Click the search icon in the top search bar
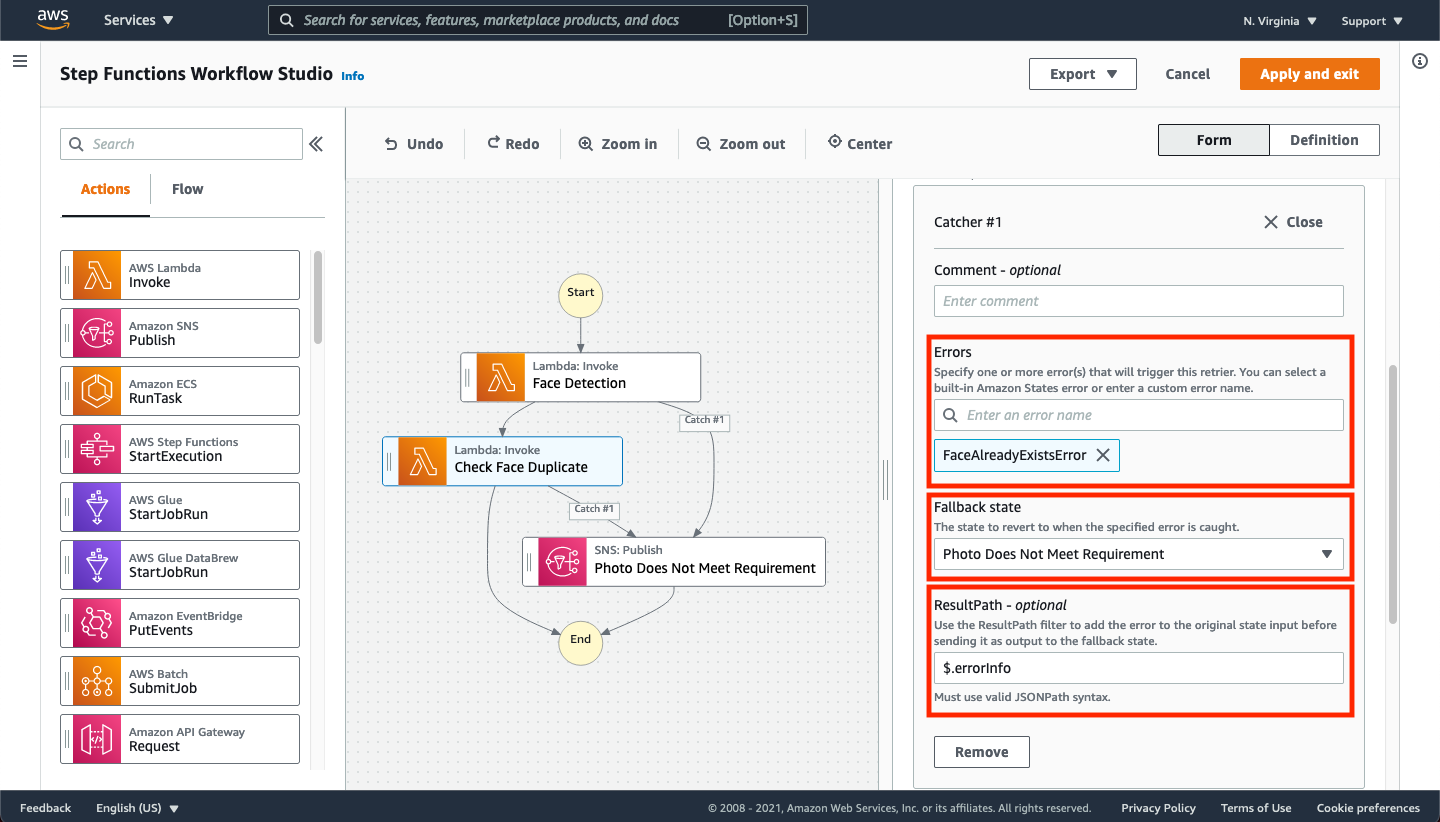This screenshot has width=1440, height=822. pyautogui.click(x=287, y=20)
